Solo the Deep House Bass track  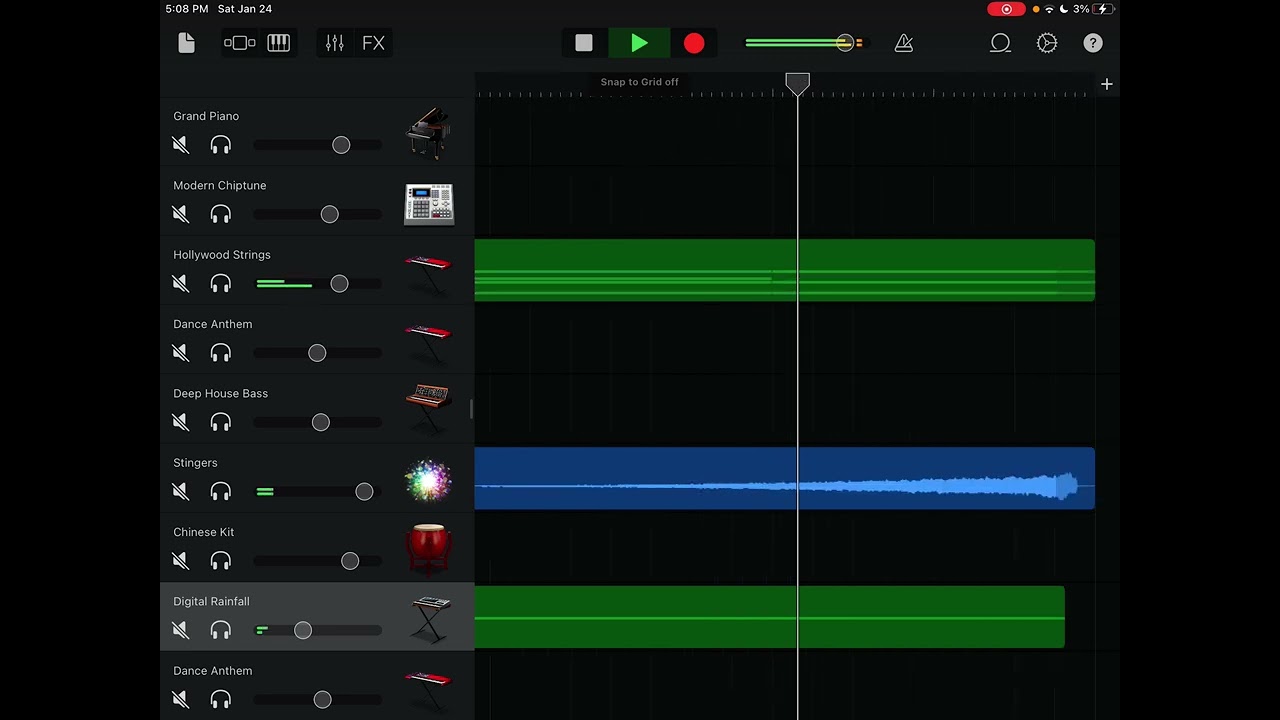pos(221,422)
